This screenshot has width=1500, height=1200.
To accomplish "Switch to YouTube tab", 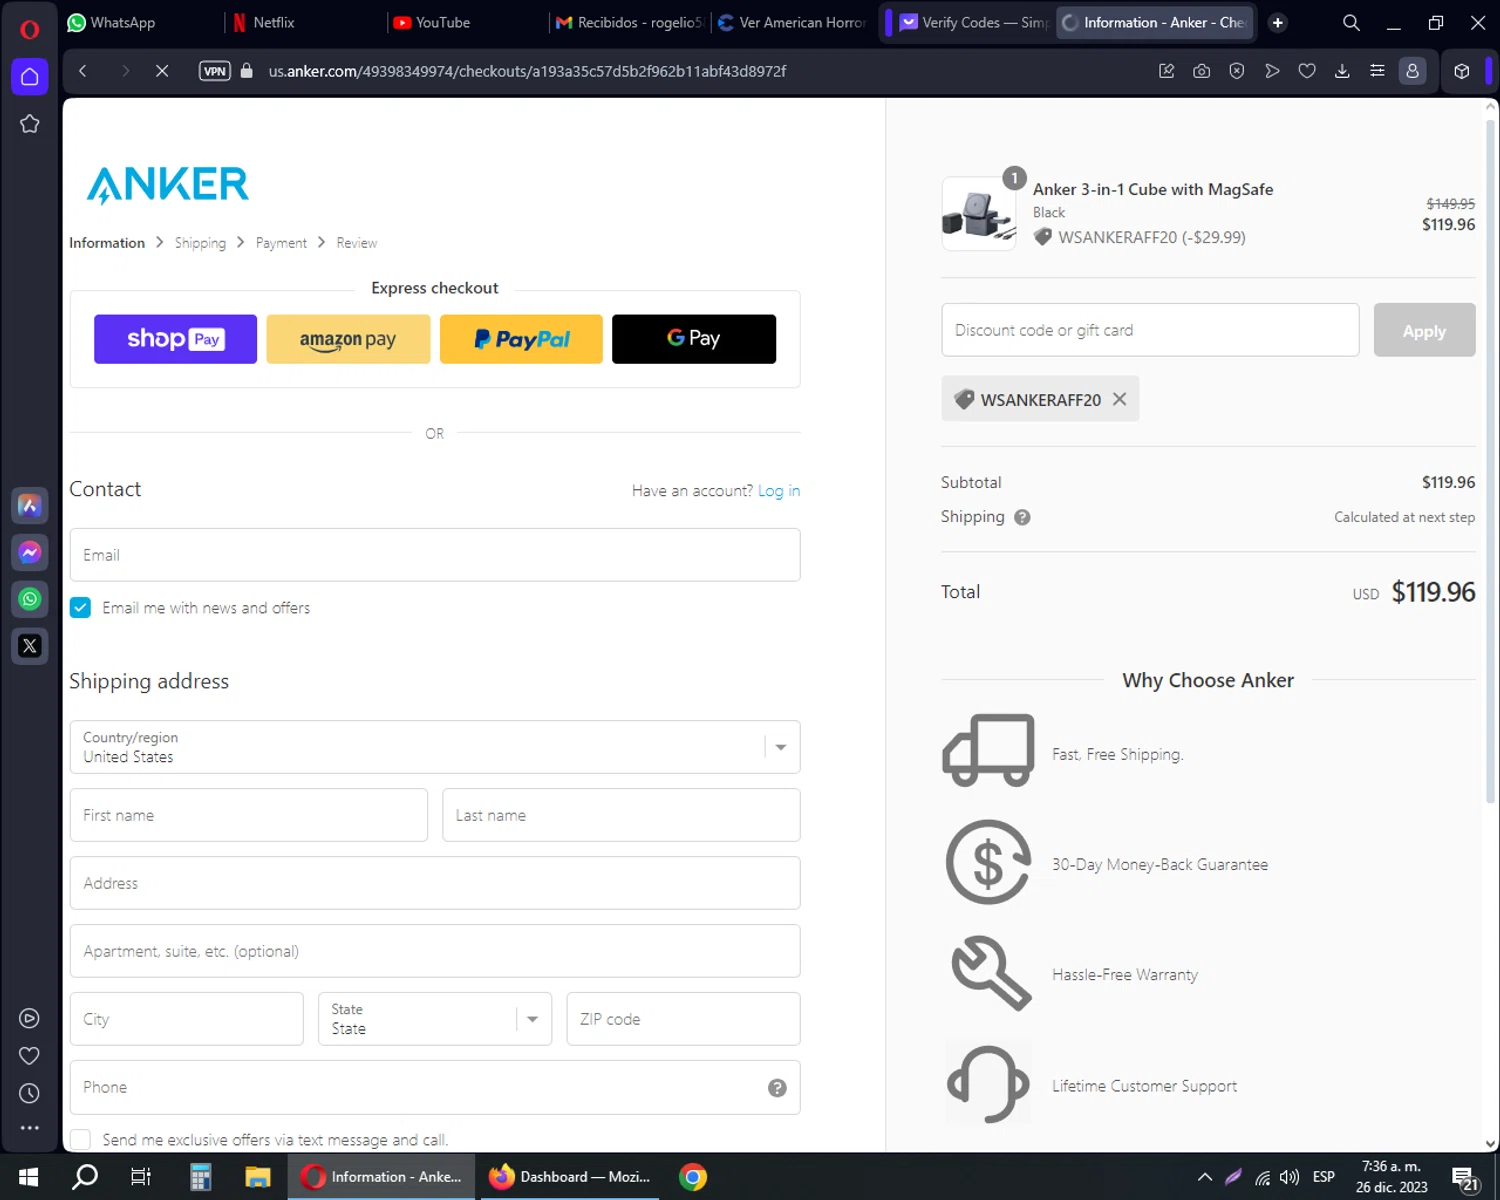I will 468,22.
